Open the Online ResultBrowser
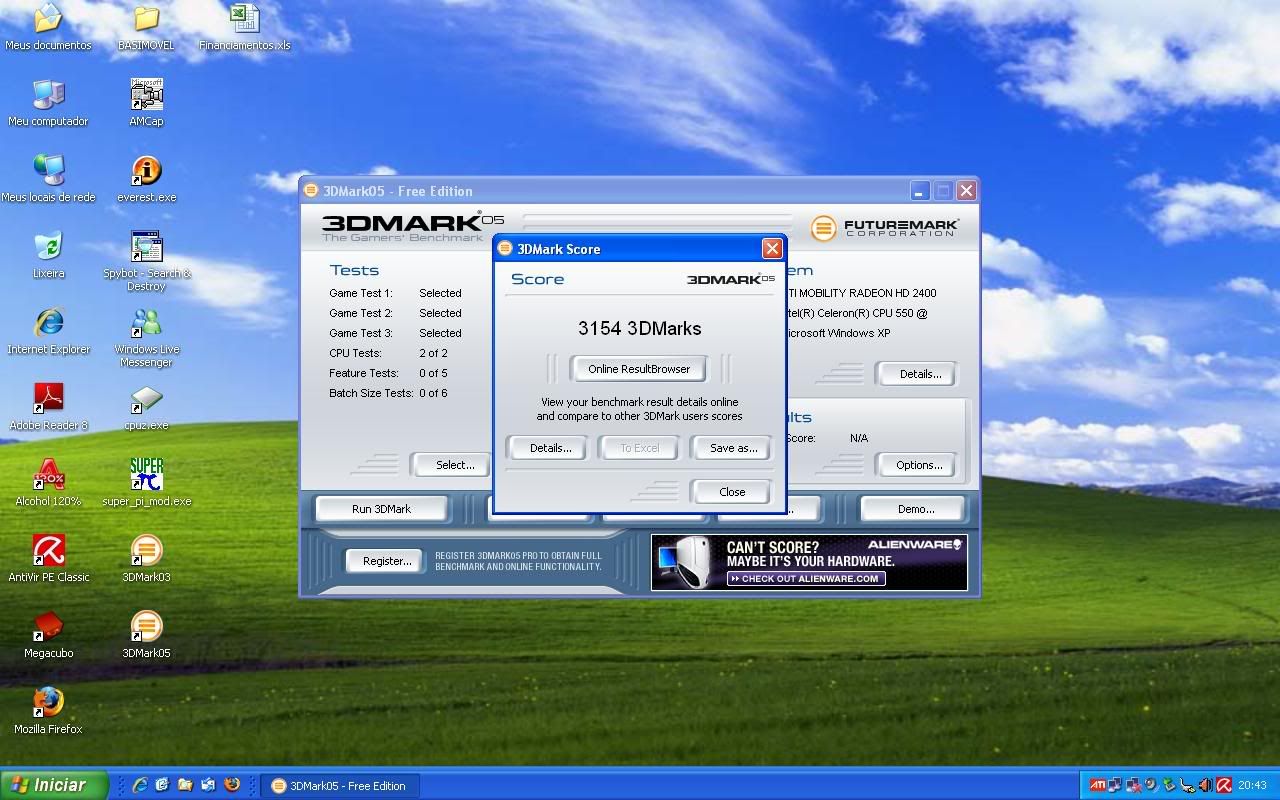Viewport: 1280px width, 800px height. click(639, 368)
